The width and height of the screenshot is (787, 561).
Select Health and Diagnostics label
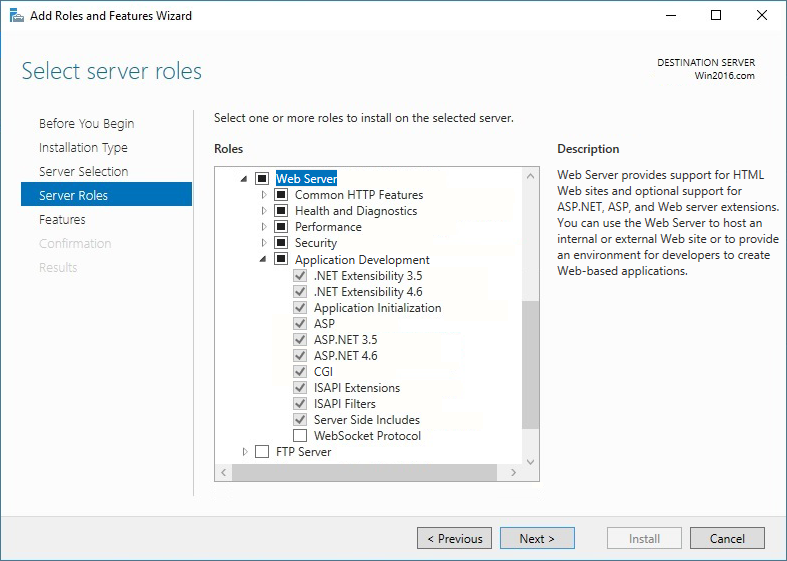(356, 211)
